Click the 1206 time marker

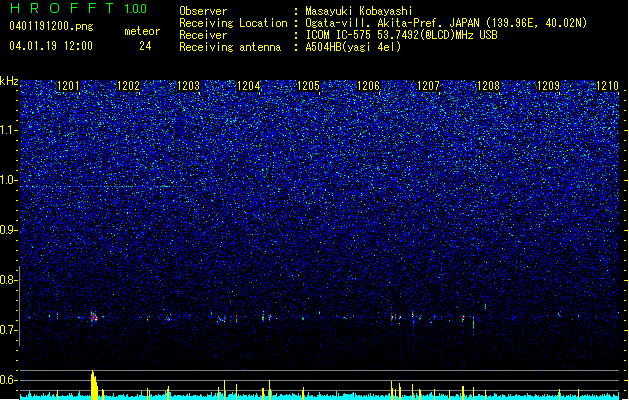click(x=368, y=86)
